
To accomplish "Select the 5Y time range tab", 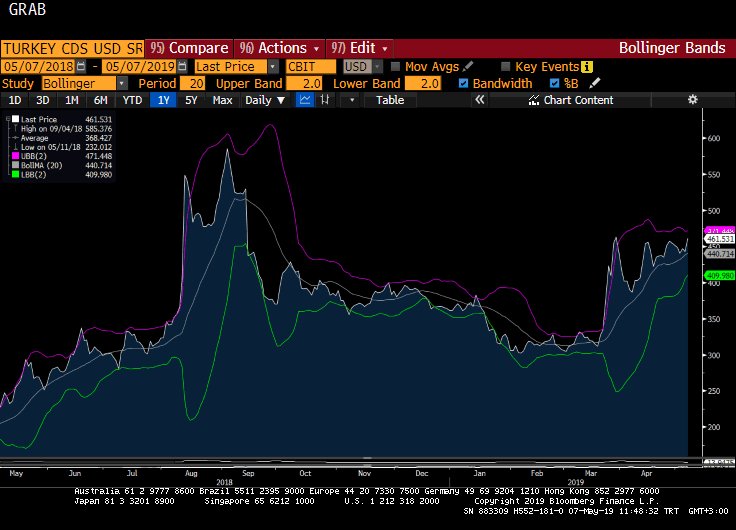I will coord(191,100).
